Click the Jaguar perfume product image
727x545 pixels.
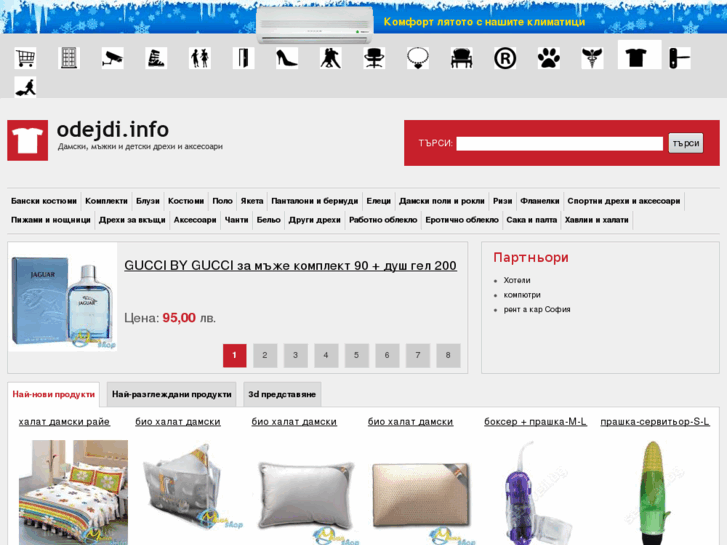63,297
